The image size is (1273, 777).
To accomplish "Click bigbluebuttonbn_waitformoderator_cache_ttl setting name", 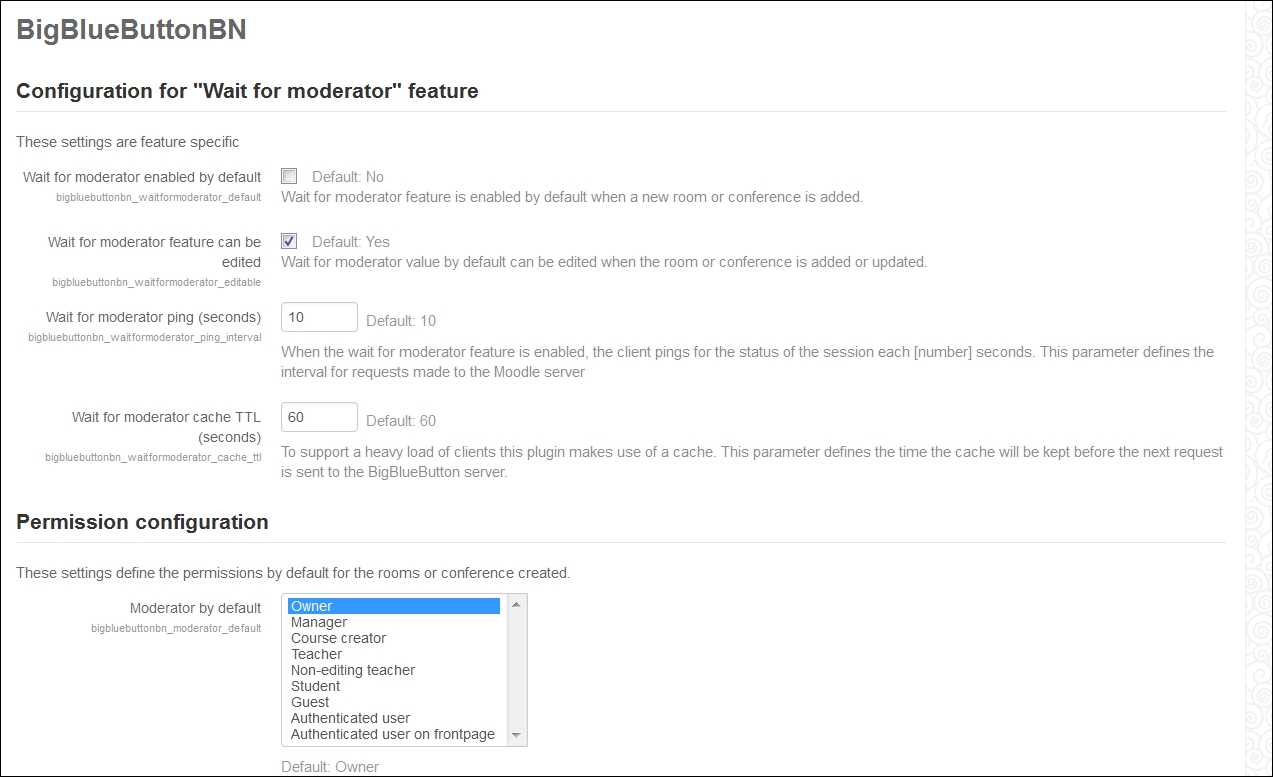I will click(153, 458).
